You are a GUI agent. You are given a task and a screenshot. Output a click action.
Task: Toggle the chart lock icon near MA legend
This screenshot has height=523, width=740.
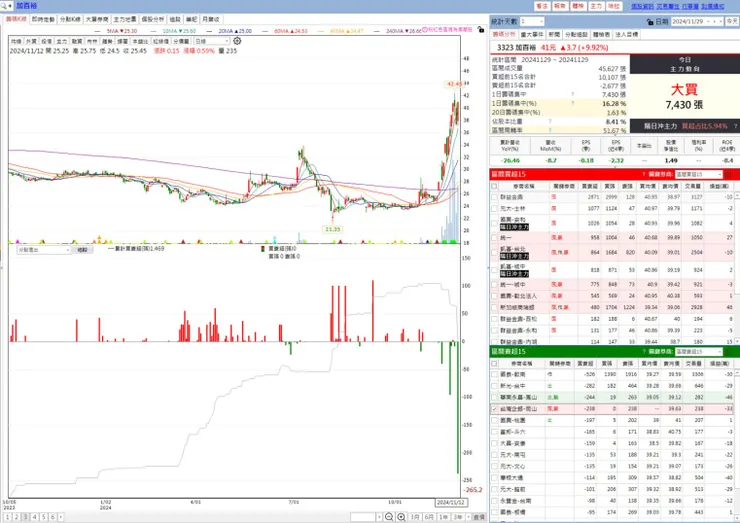click(x=480, y=29)
